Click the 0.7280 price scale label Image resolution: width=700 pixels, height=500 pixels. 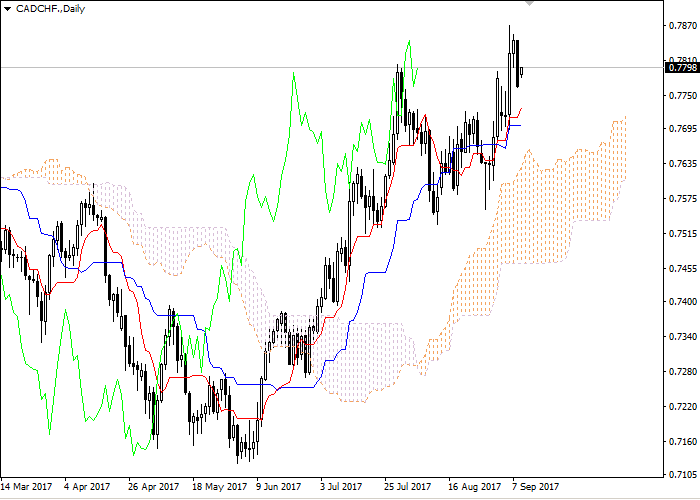(x=683, y=371)
